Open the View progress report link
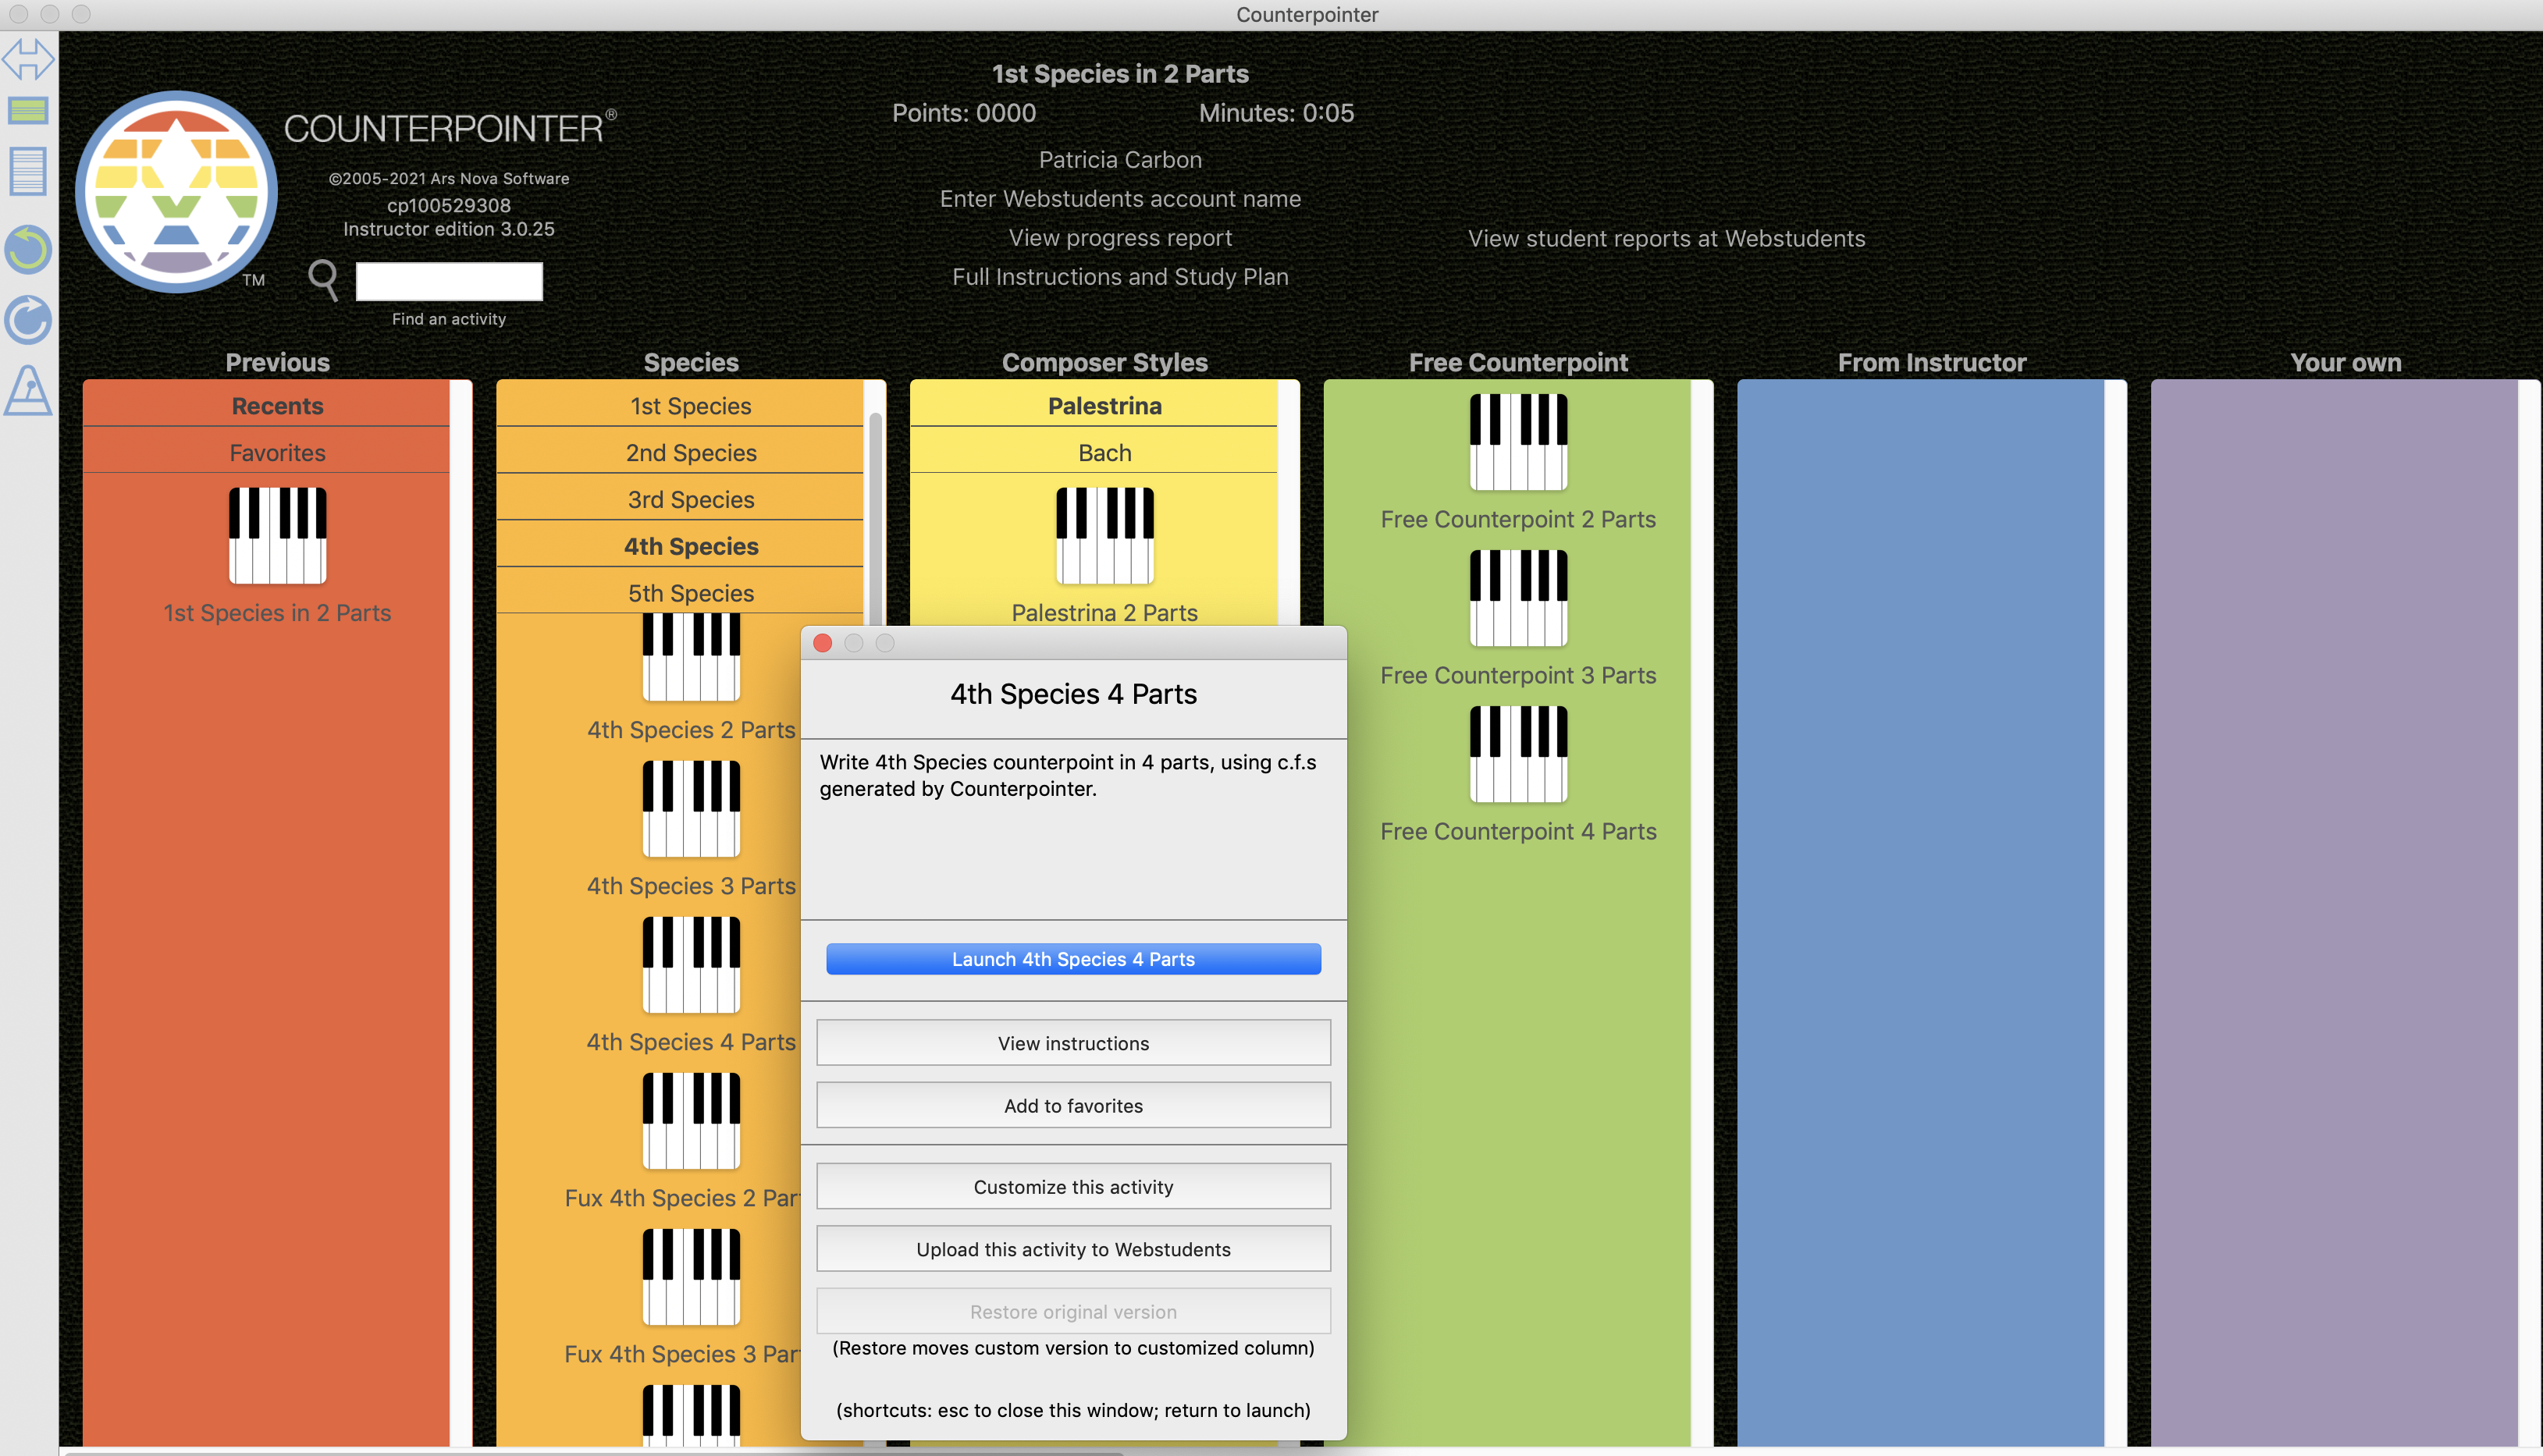Screen dimensions: 2543x1456 [1120, 237]
